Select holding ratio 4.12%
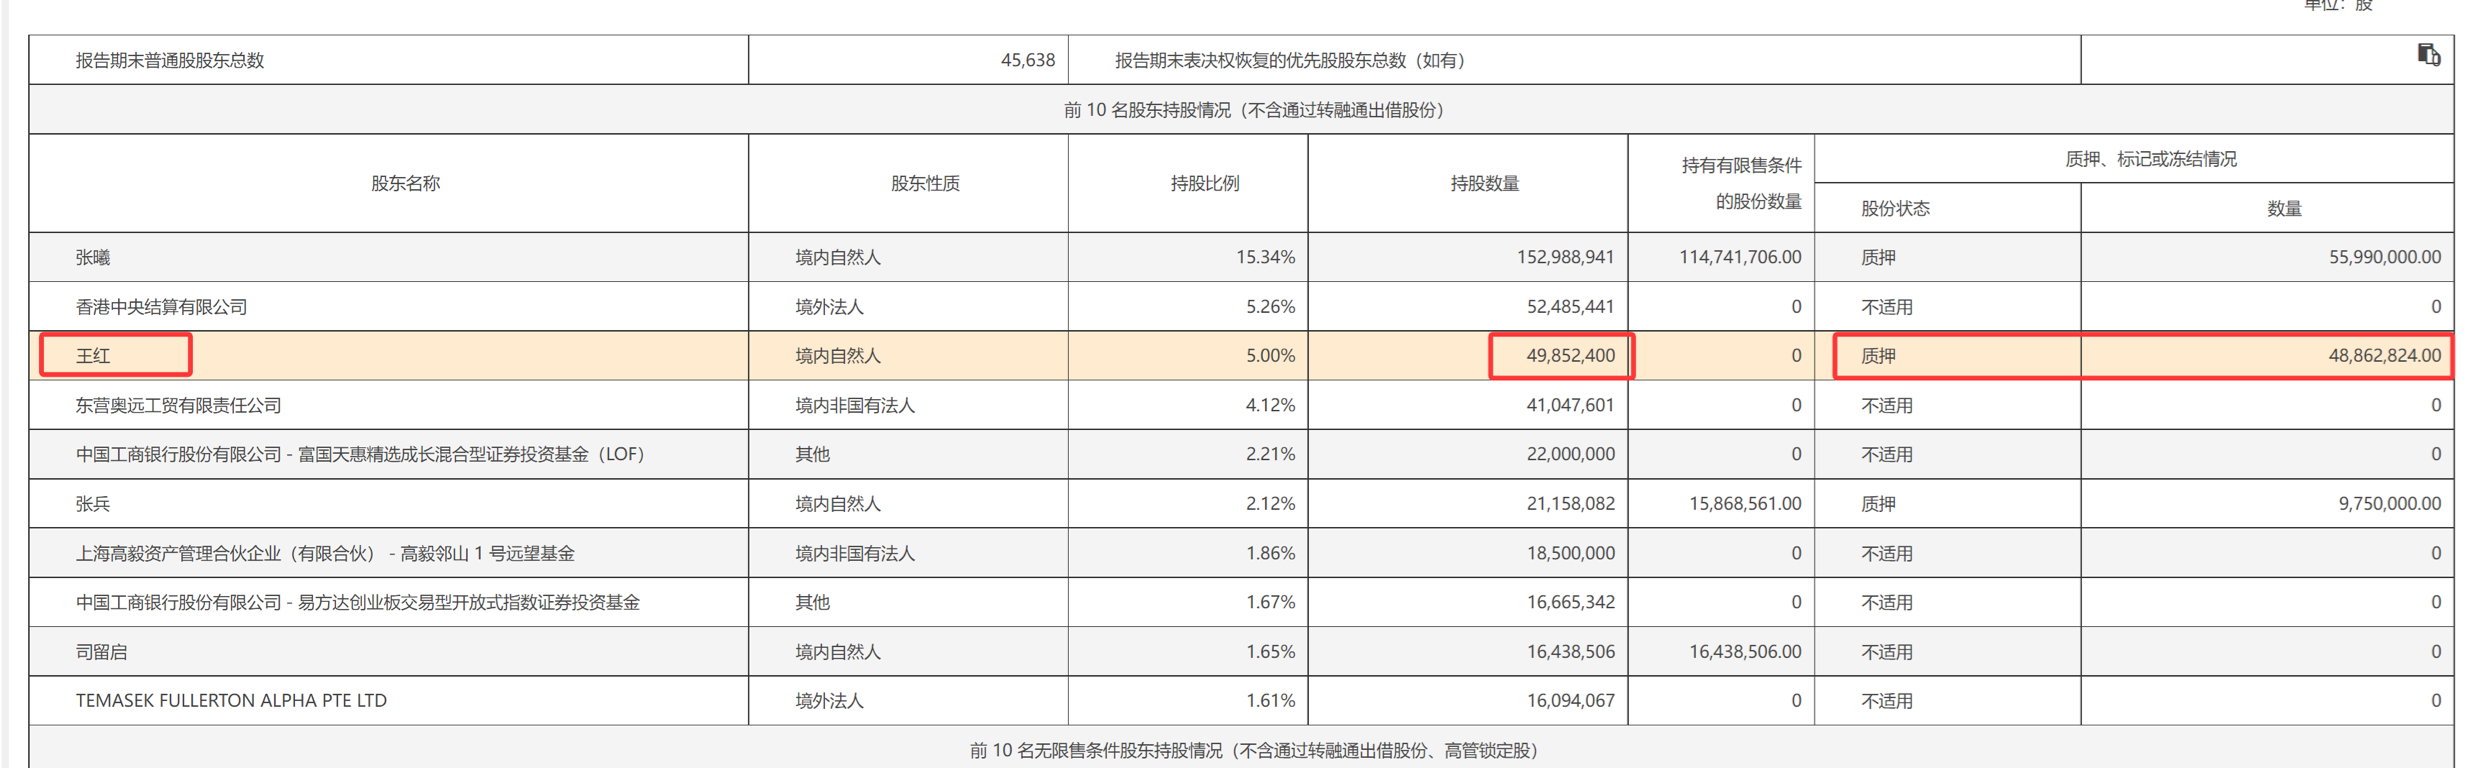The width and height of the screenshot is (2469, 768). pos(1270,405)
